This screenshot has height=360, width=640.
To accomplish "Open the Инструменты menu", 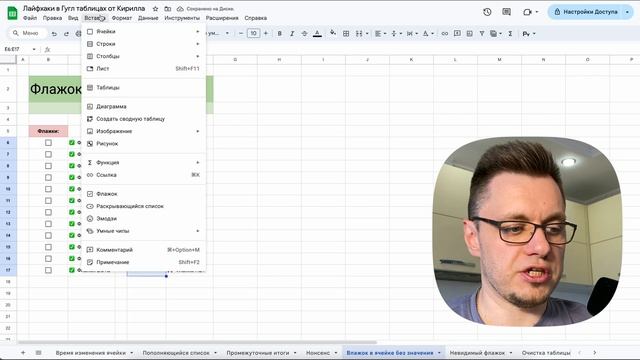I will [182, 18].
